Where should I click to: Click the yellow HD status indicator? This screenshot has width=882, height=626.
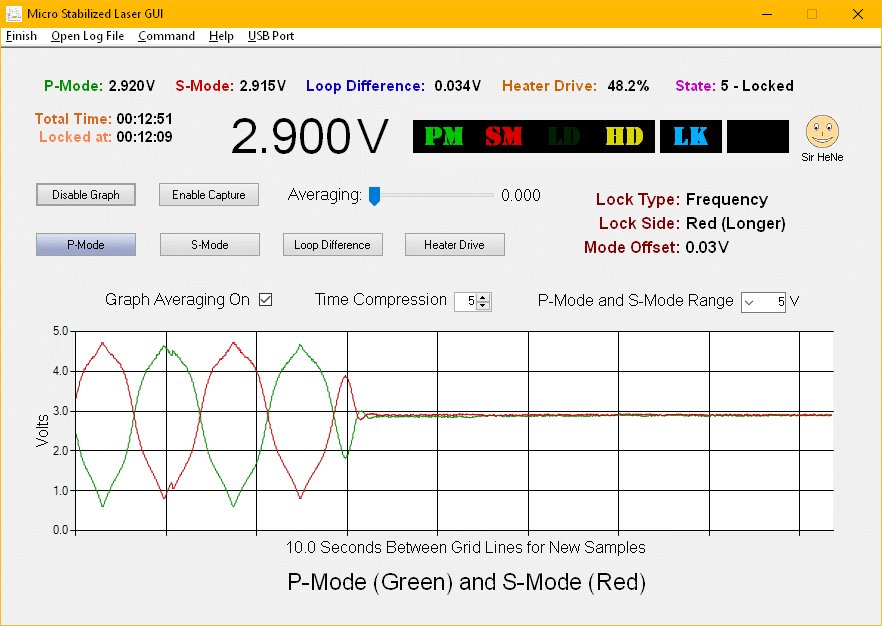click(625, 137)
